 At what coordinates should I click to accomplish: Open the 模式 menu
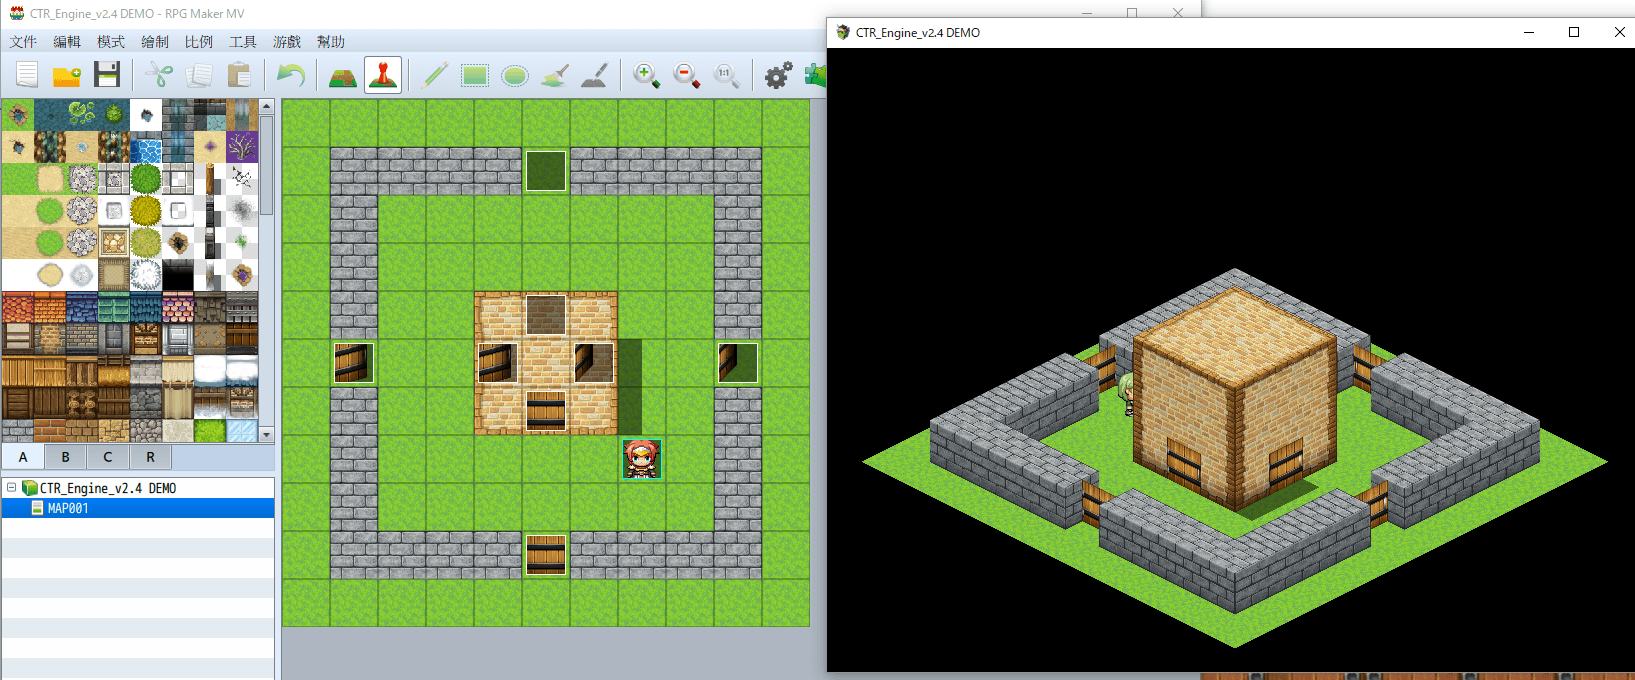tap(111, 42)
